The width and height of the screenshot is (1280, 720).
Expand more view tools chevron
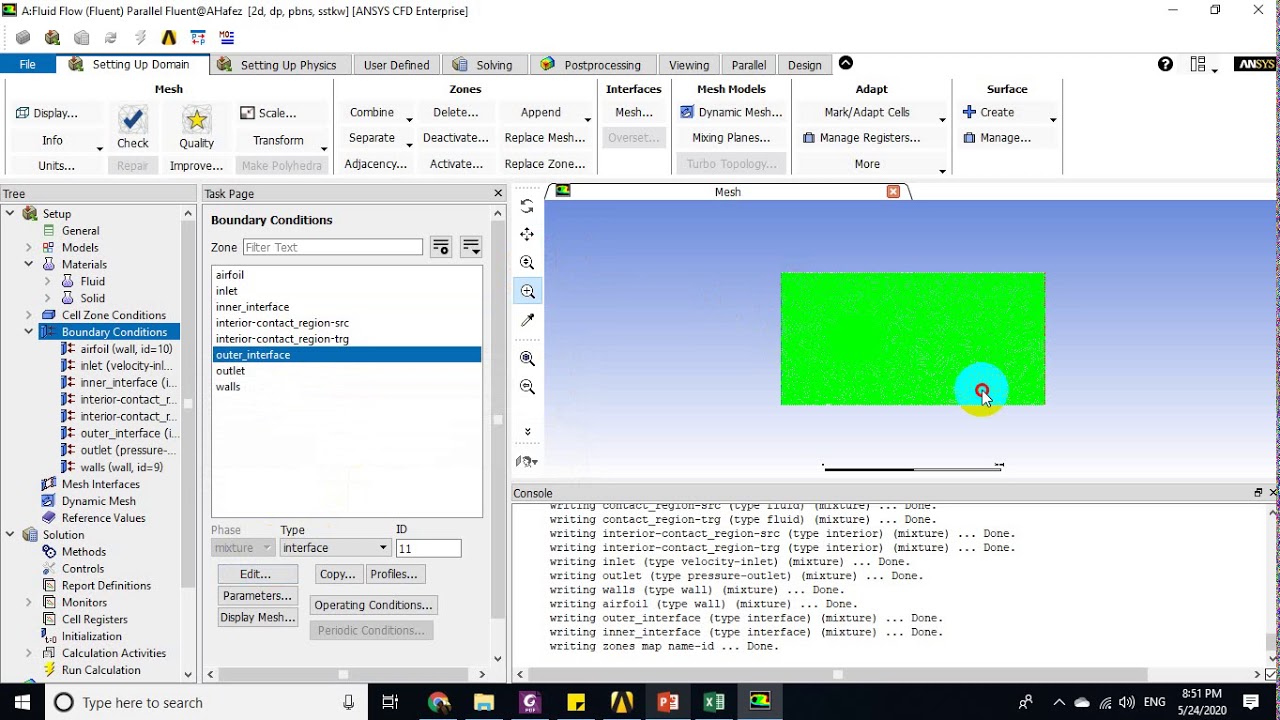pos(527,432)
